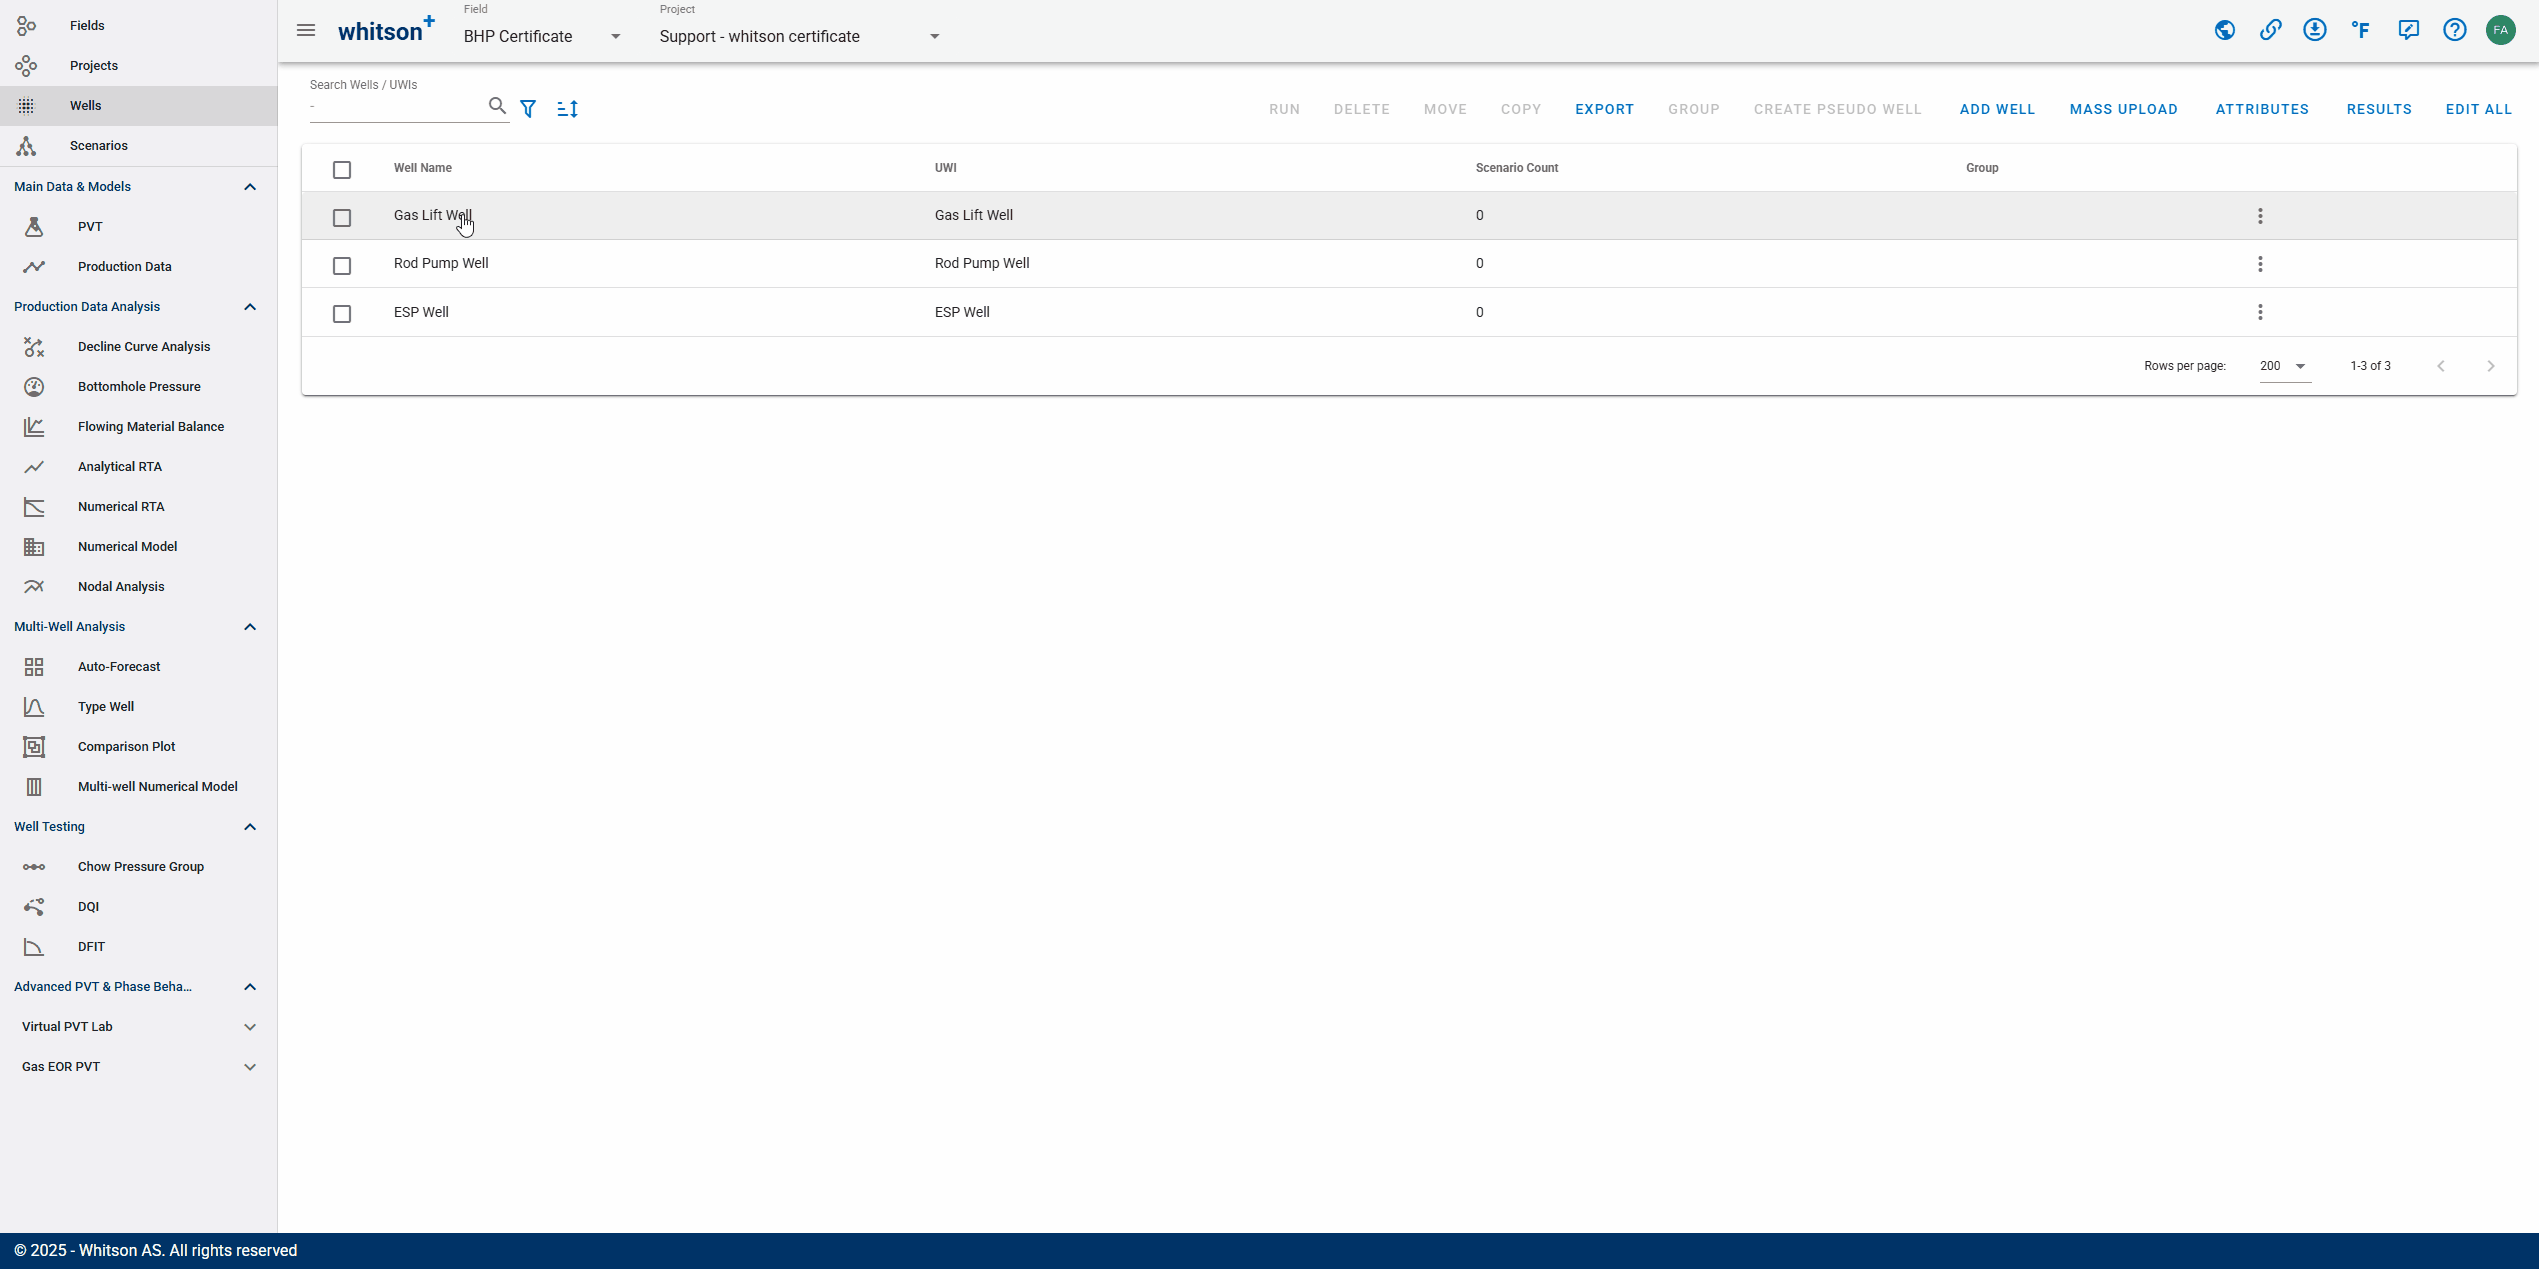Image resolution: width=2539 pixels, height=1269 pixels.
Task: Open the feedback chat icon
Action: [2408, 30]
